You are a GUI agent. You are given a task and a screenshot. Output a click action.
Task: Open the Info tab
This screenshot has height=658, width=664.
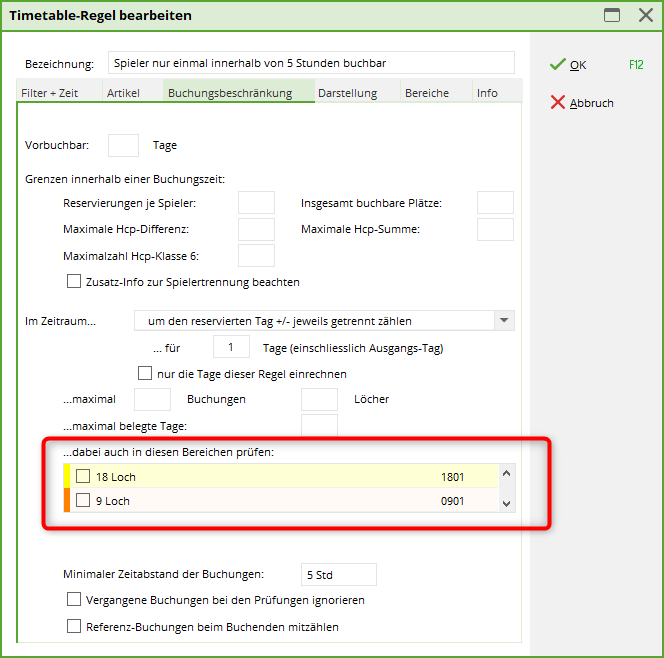487,93
